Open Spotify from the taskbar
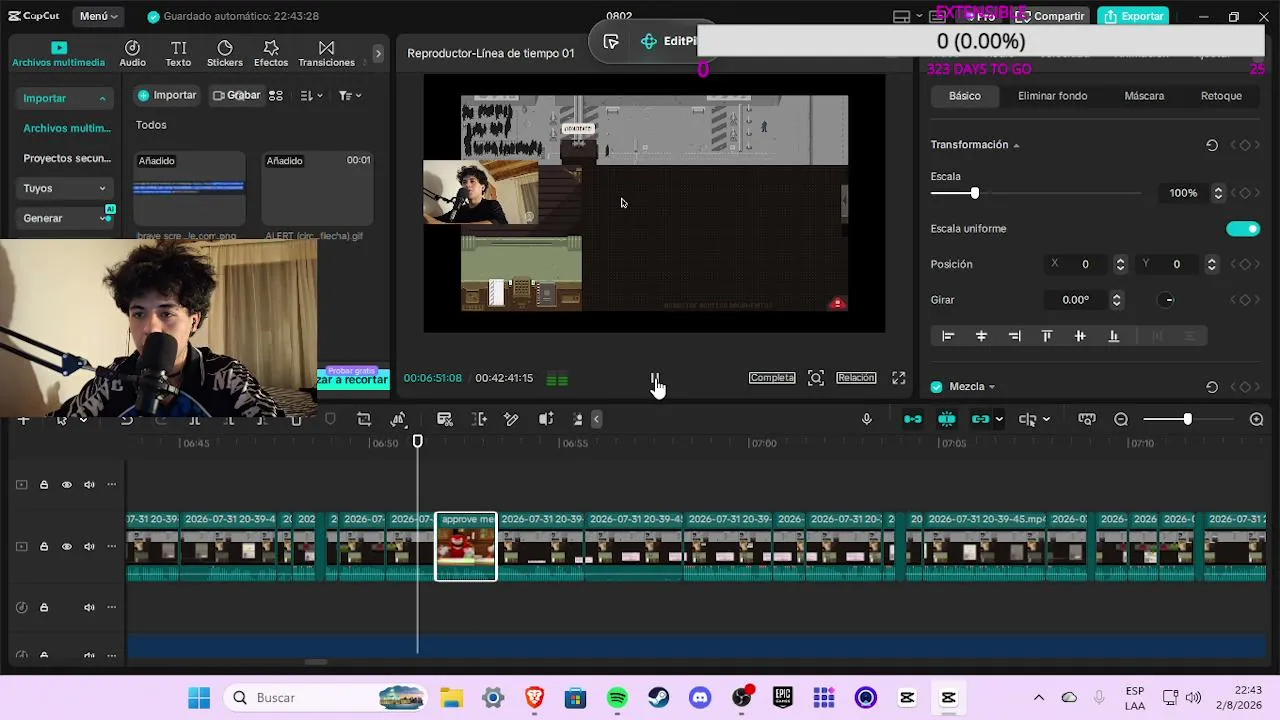The height and width of the screenshot is (720, 1280). [617, 698]
